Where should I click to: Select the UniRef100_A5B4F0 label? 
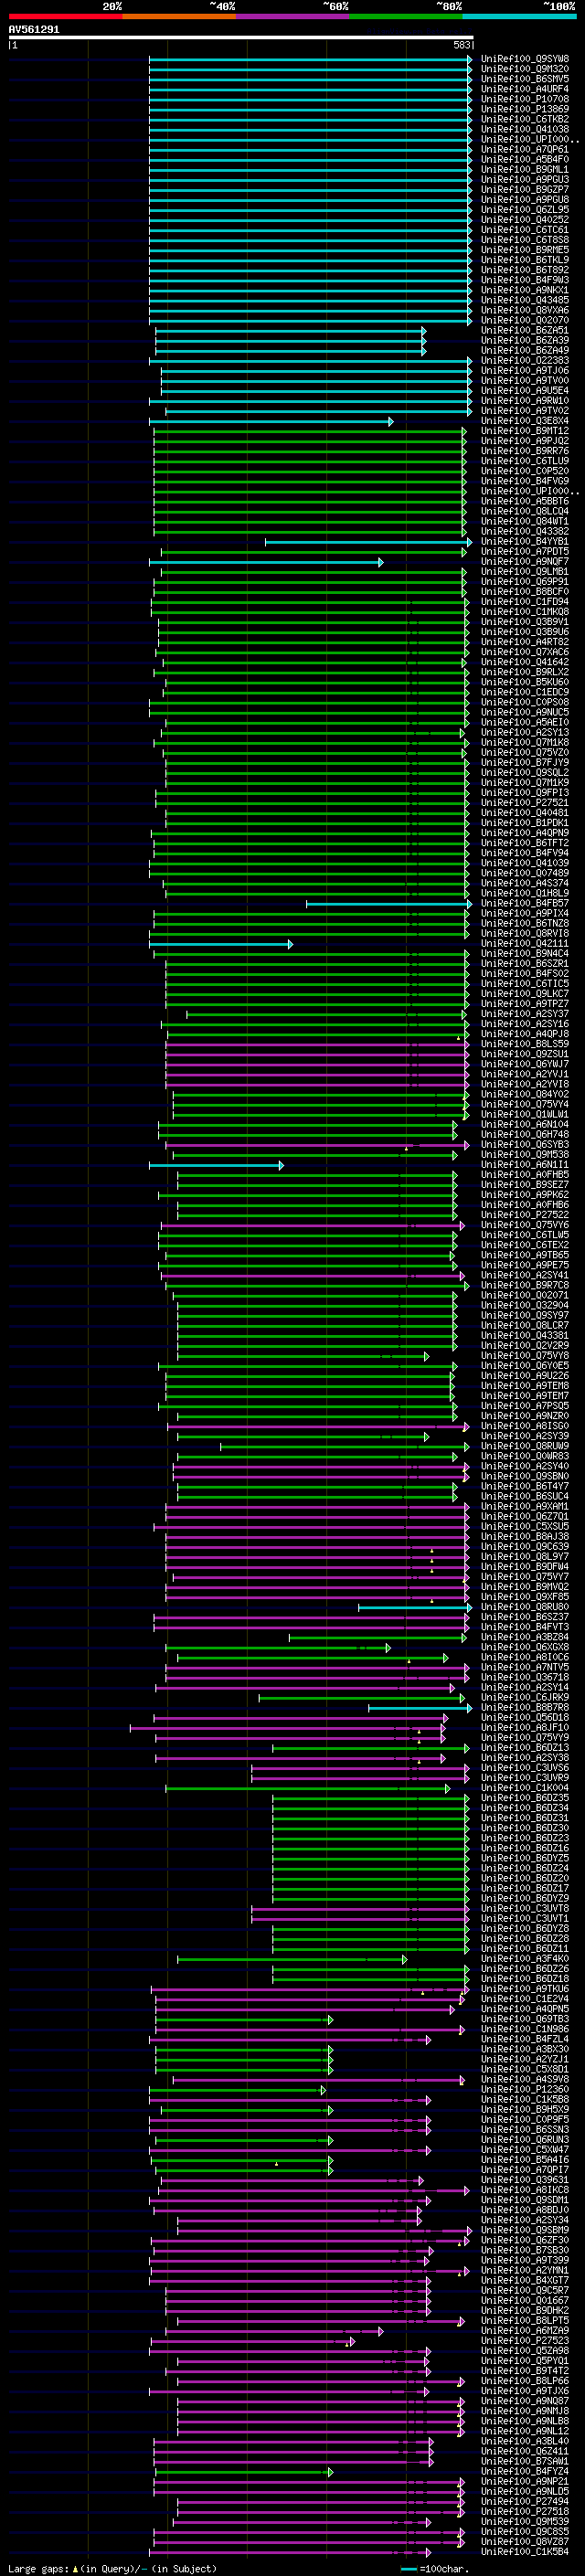[525, 159]
